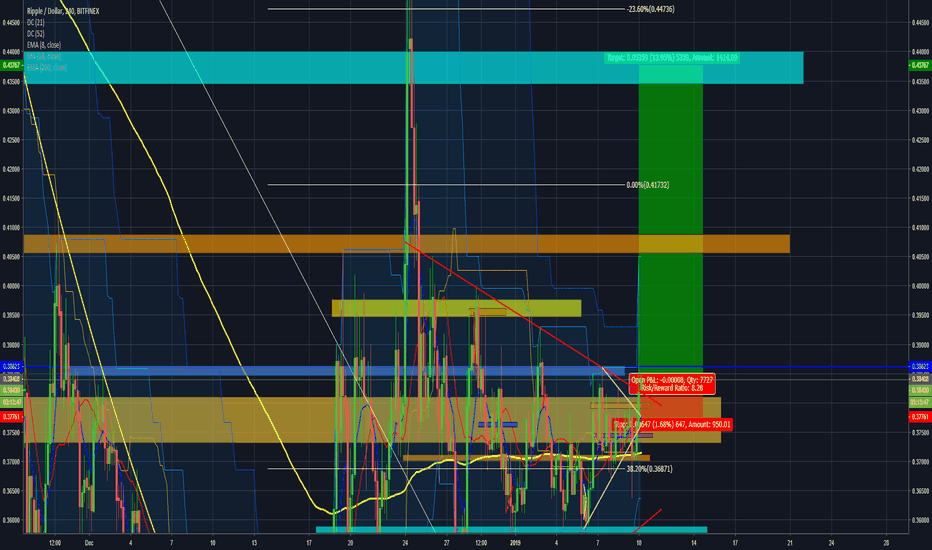Click the 0.38408 tag on right price scale
Viewport: 932px width, 550px height.
pyautogui.click(x=920, y=379)
